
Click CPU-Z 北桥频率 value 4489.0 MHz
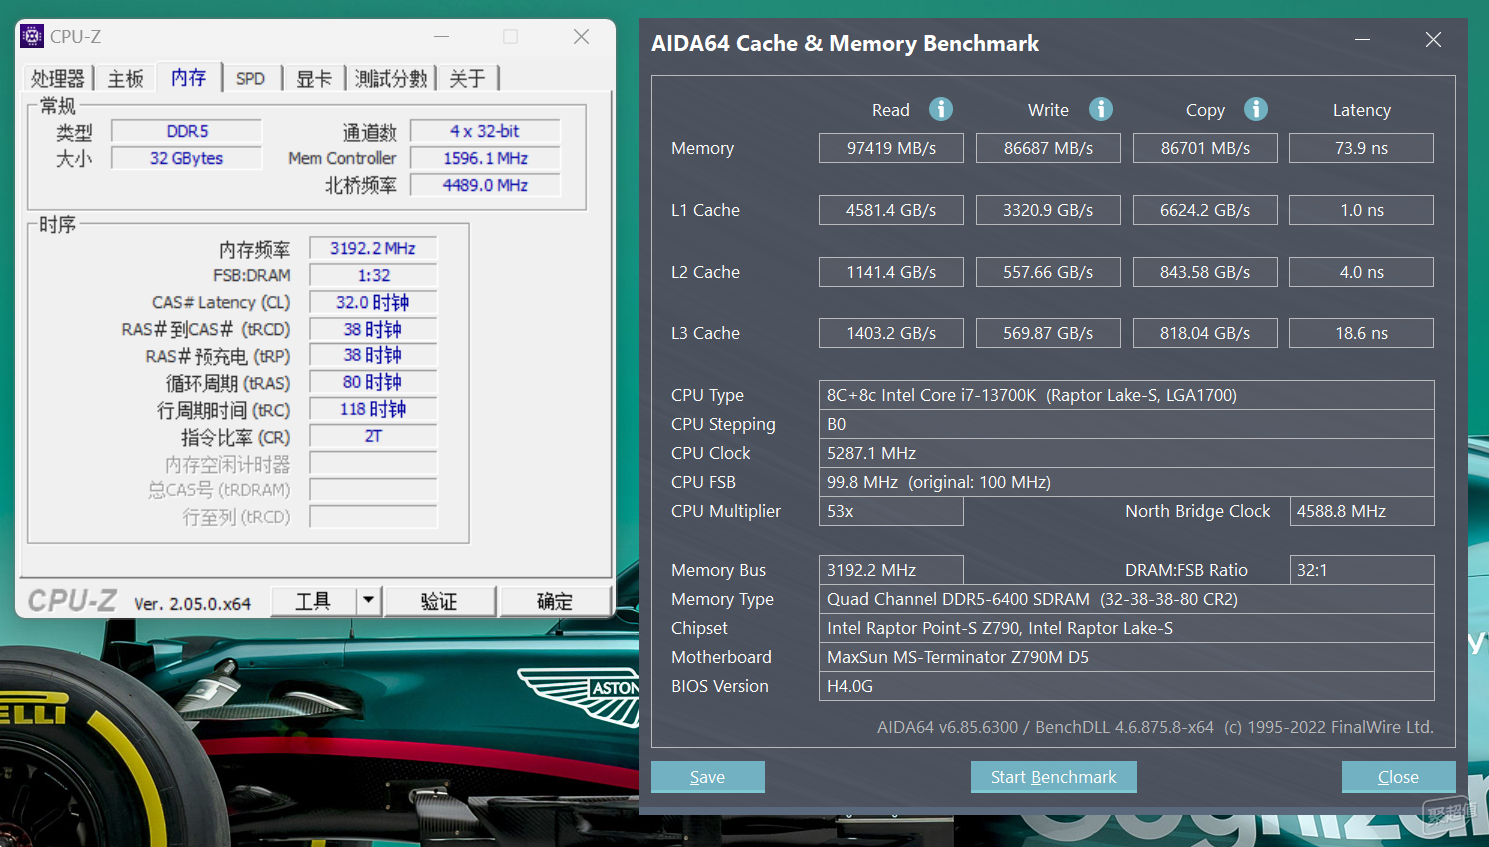tap(485, 185)
